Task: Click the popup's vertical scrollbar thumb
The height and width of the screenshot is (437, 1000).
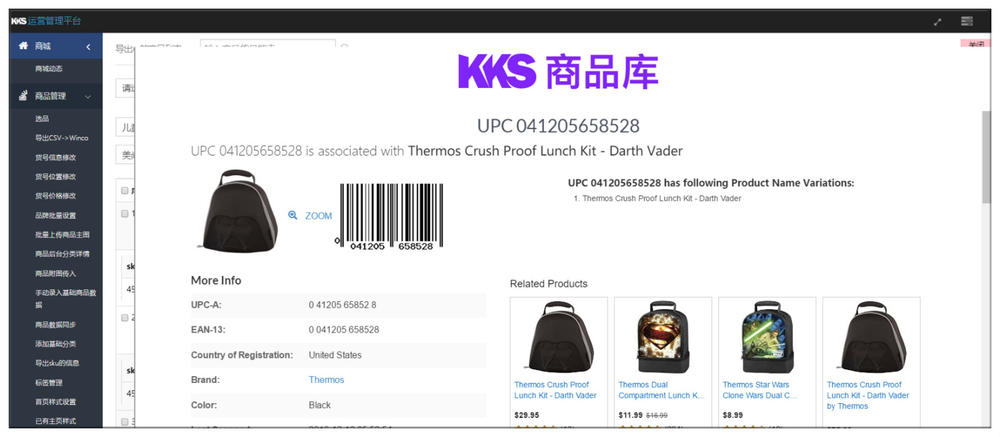Action: point(986,156)
